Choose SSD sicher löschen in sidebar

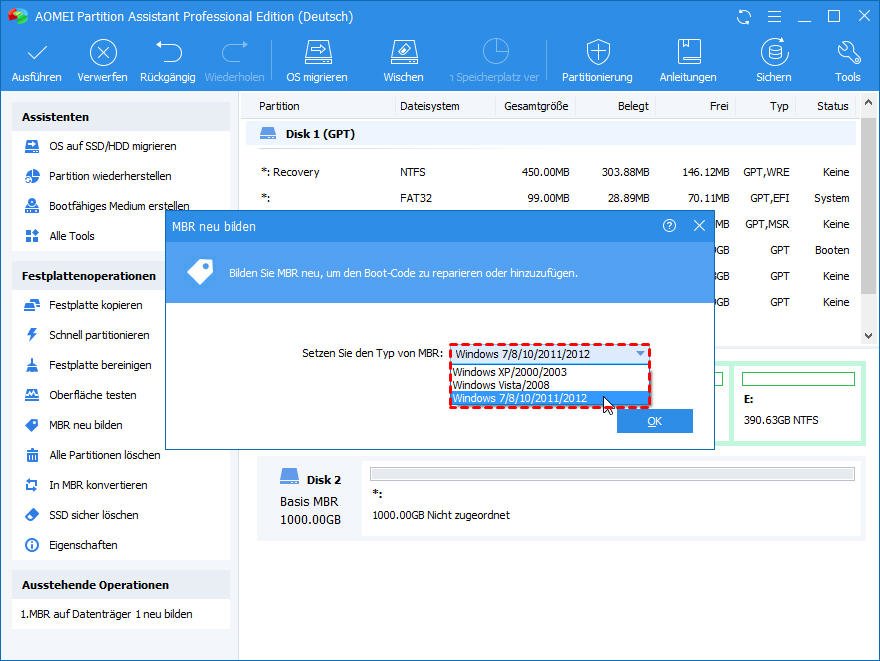pyautogui.click(x=94, y=515)
